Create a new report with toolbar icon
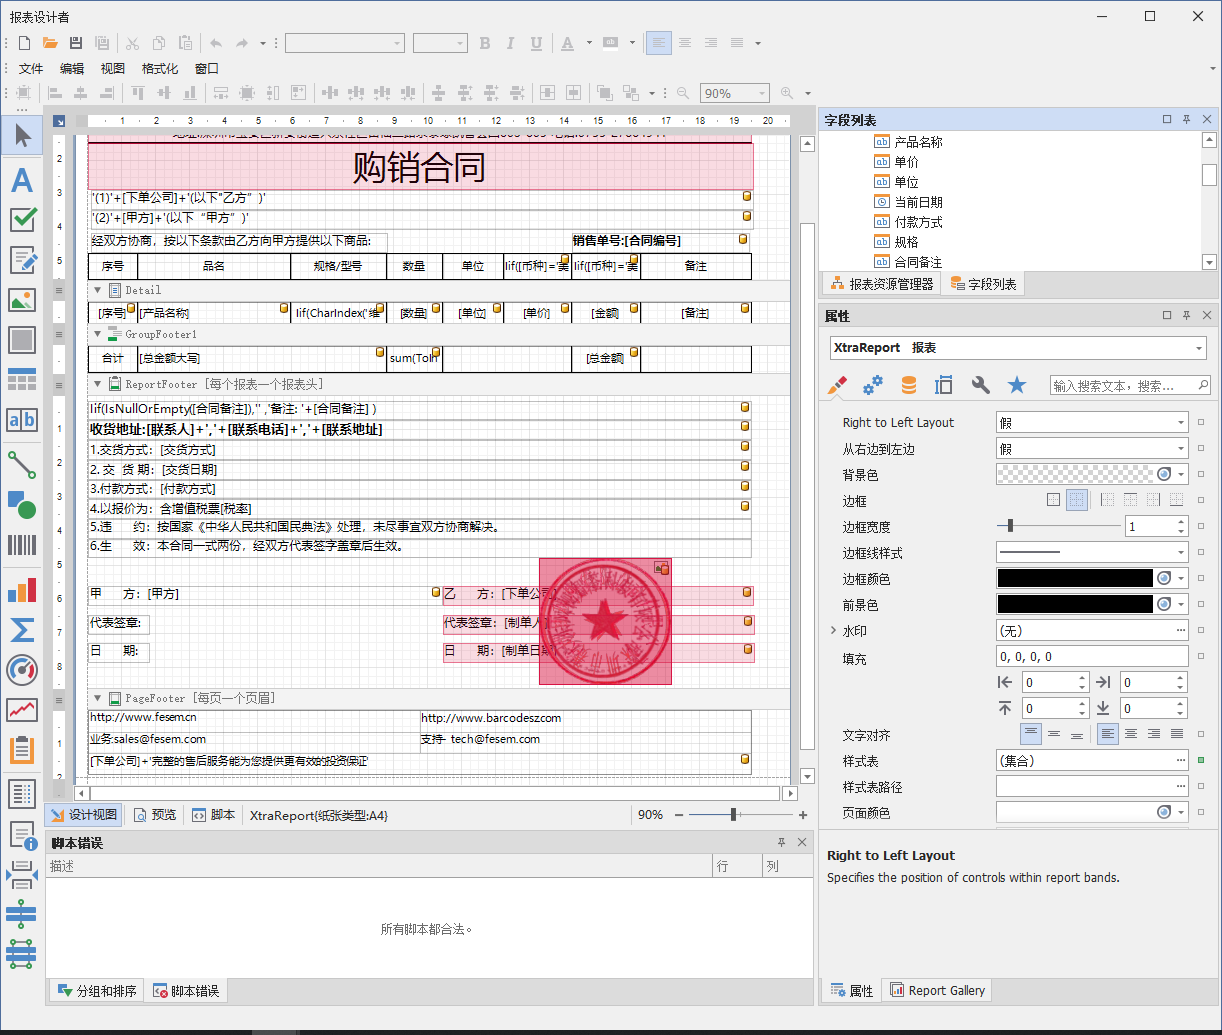 (x=24, y=43)
